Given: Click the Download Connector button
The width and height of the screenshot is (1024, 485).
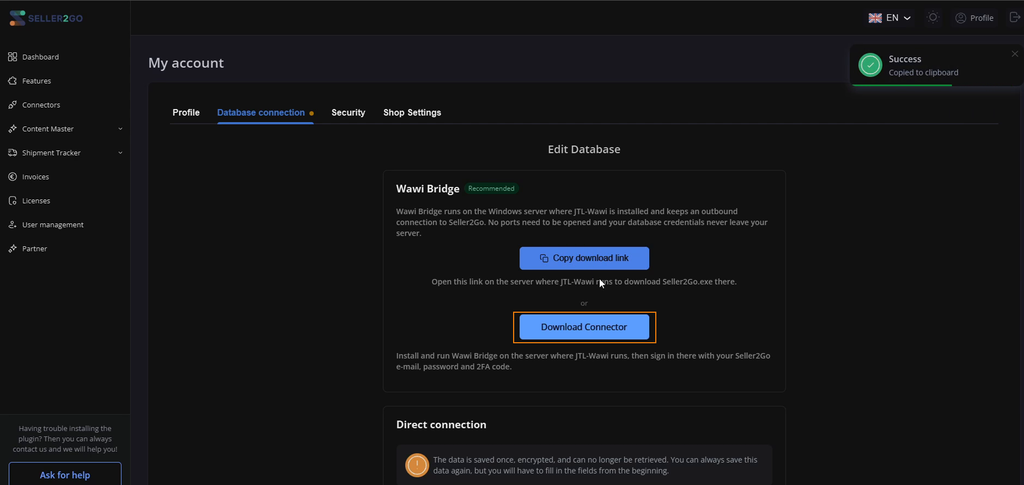Looking at the screenshot, I should 584,327.
